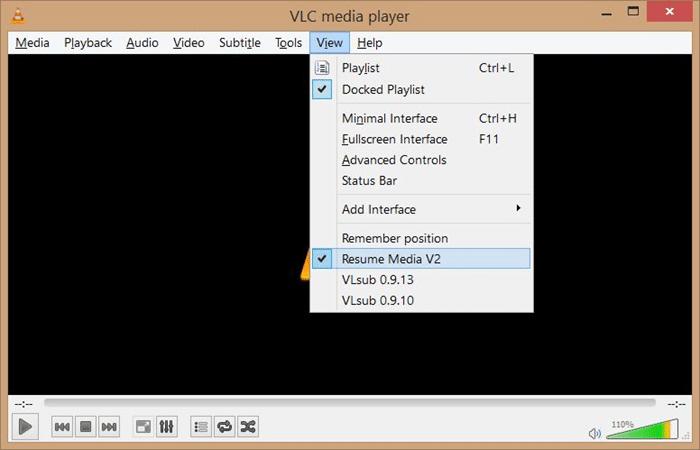The height and width of the screenshot is (450, 700).
Task: Open the Audio menu
Action: click(x=142, y=43)
